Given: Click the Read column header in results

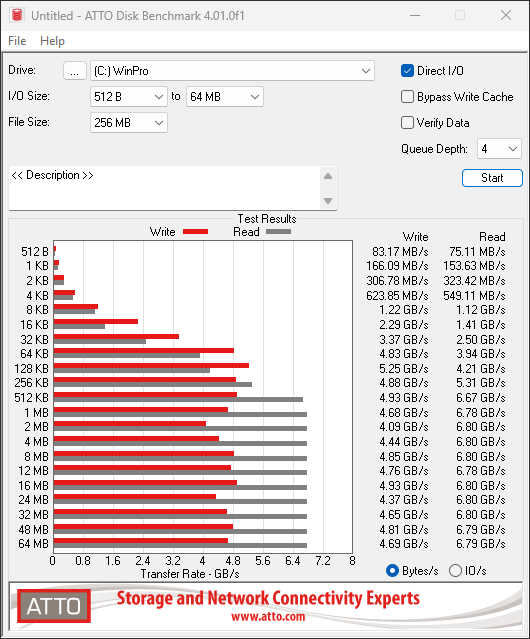Looking at the screenshot, I should click(492, 237).
